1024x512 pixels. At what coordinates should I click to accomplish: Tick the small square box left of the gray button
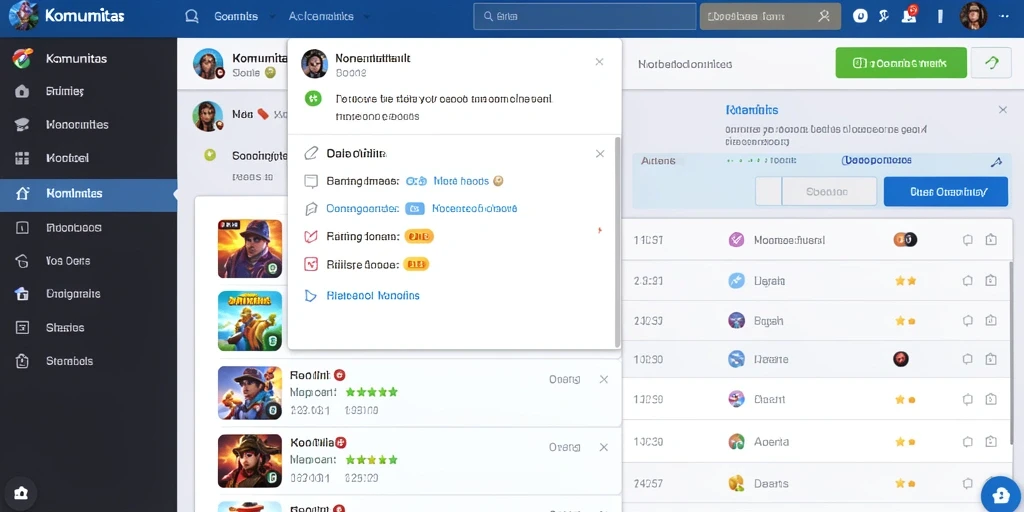click(768, 191)
